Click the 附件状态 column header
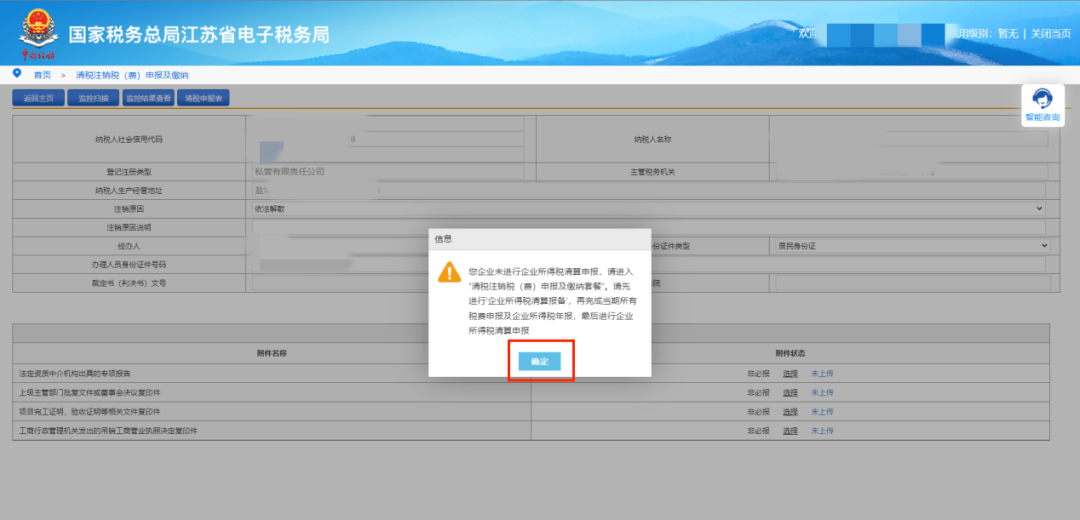The height and width of the screenshot is (520, 1080). (x=790, y=353)
